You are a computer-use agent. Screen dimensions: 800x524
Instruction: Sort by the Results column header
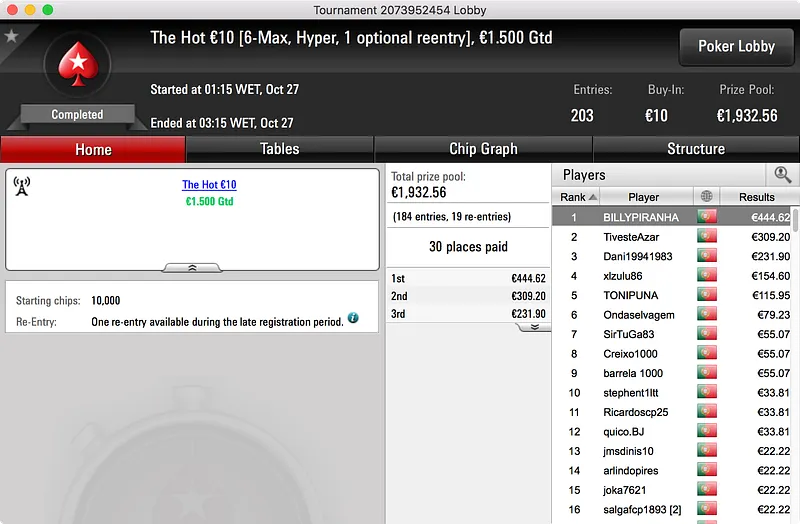coord(757,197)
